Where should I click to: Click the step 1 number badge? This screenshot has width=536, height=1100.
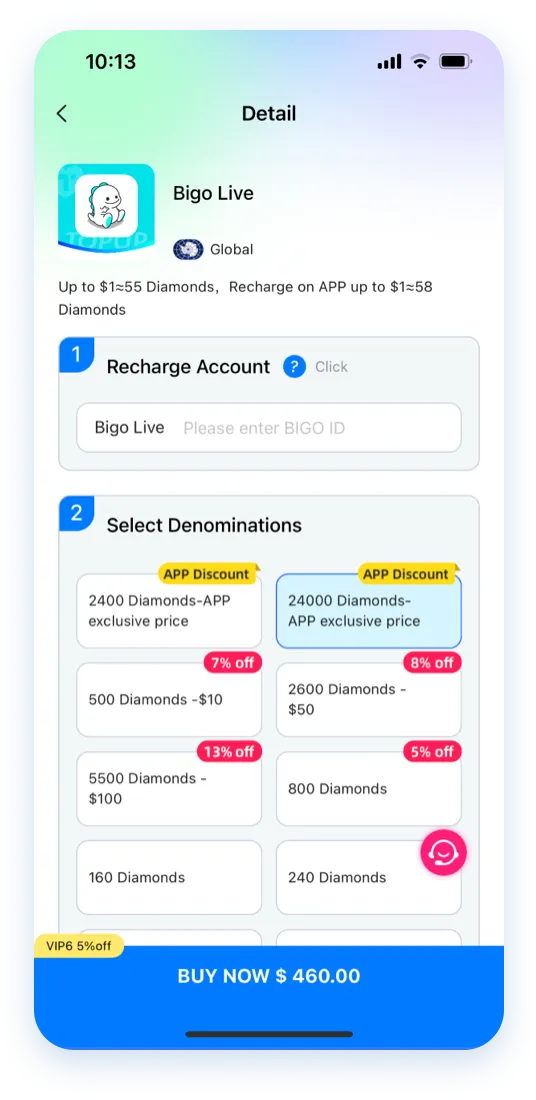tap(76, 354)
